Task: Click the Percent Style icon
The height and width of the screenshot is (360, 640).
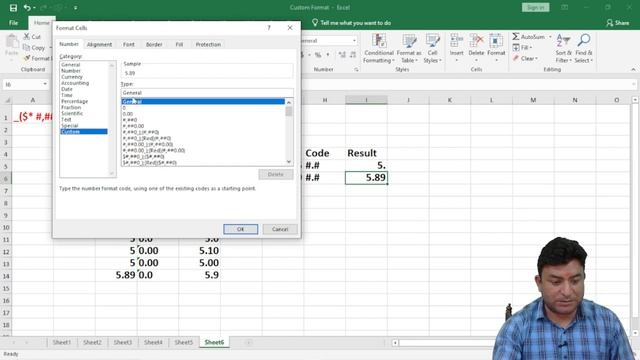Action: [318, 55]
